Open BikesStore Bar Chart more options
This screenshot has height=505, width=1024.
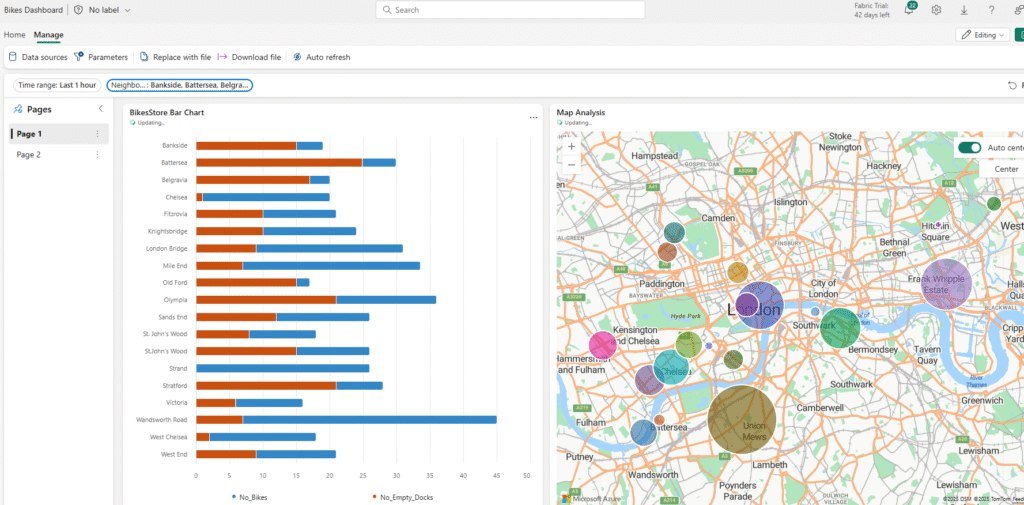533,118
